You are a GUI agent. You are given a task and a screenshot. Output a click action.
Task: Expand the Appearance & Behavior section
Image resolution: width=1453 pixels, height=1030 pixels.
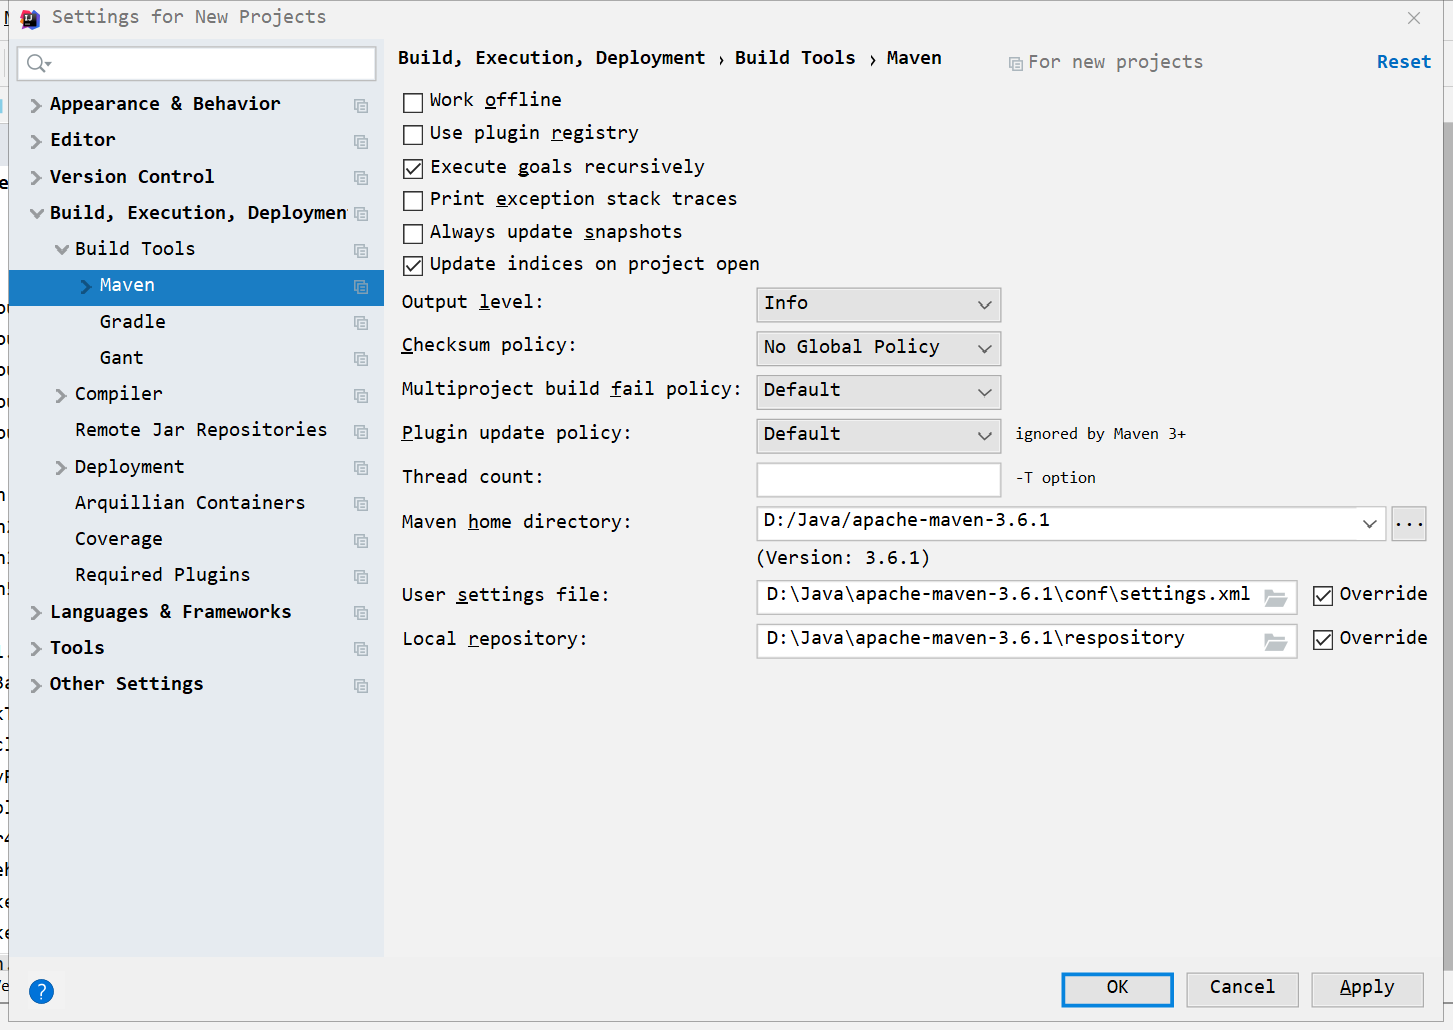click(x=36, y=105)
